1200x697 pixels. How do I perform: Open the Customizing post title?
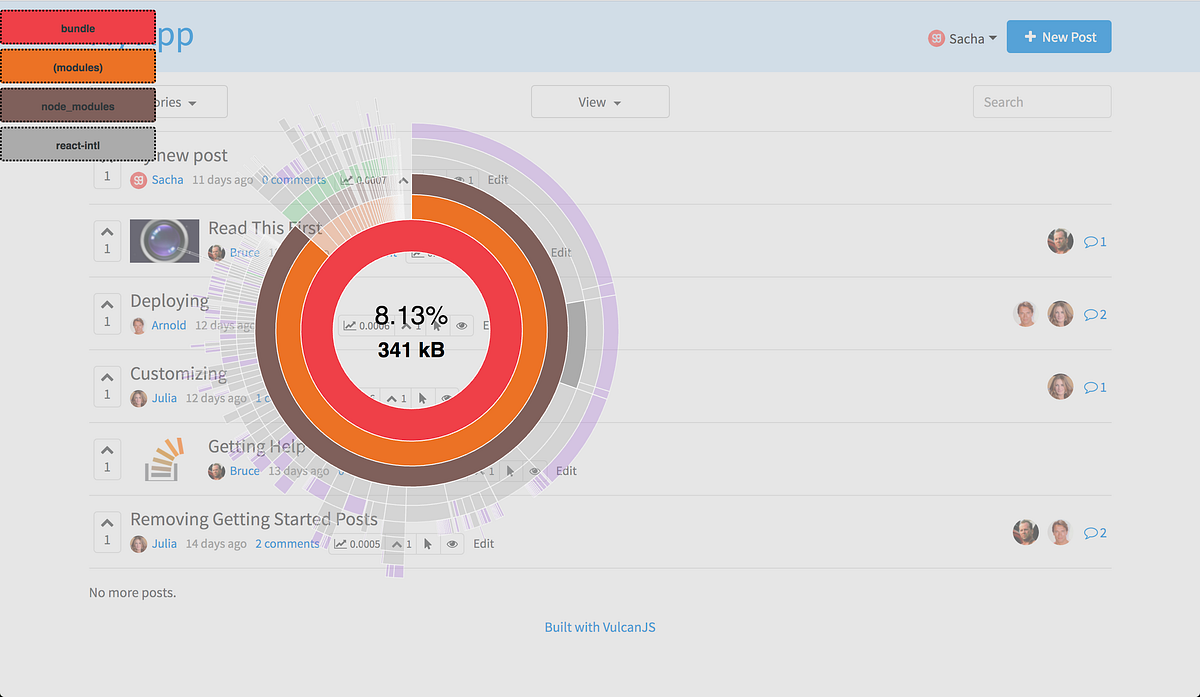click(178, 374)
